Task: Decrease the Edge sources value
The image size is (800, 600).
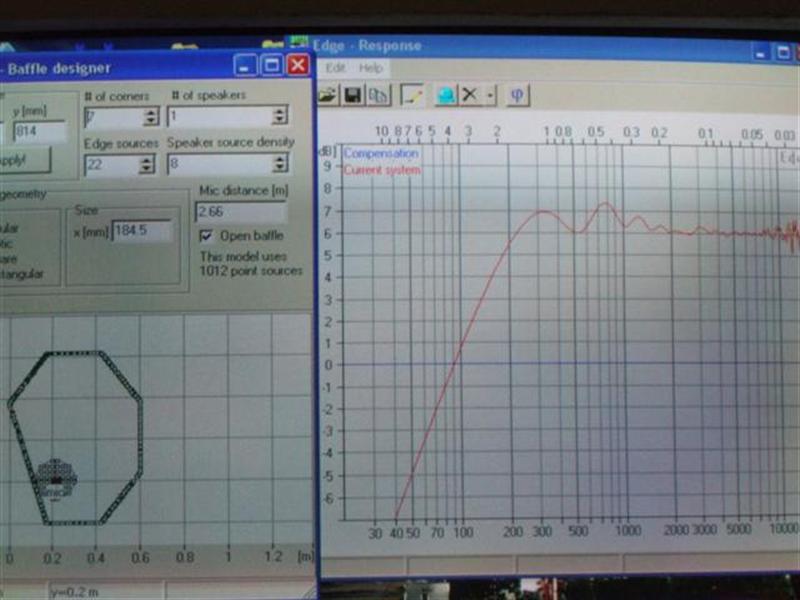Action: (x=147, y=169)
